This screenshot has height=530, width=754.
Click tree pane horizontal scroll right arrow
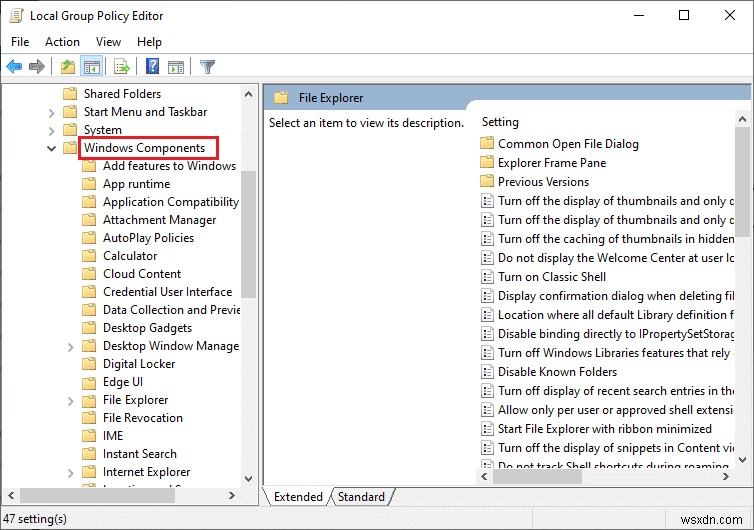232,495
